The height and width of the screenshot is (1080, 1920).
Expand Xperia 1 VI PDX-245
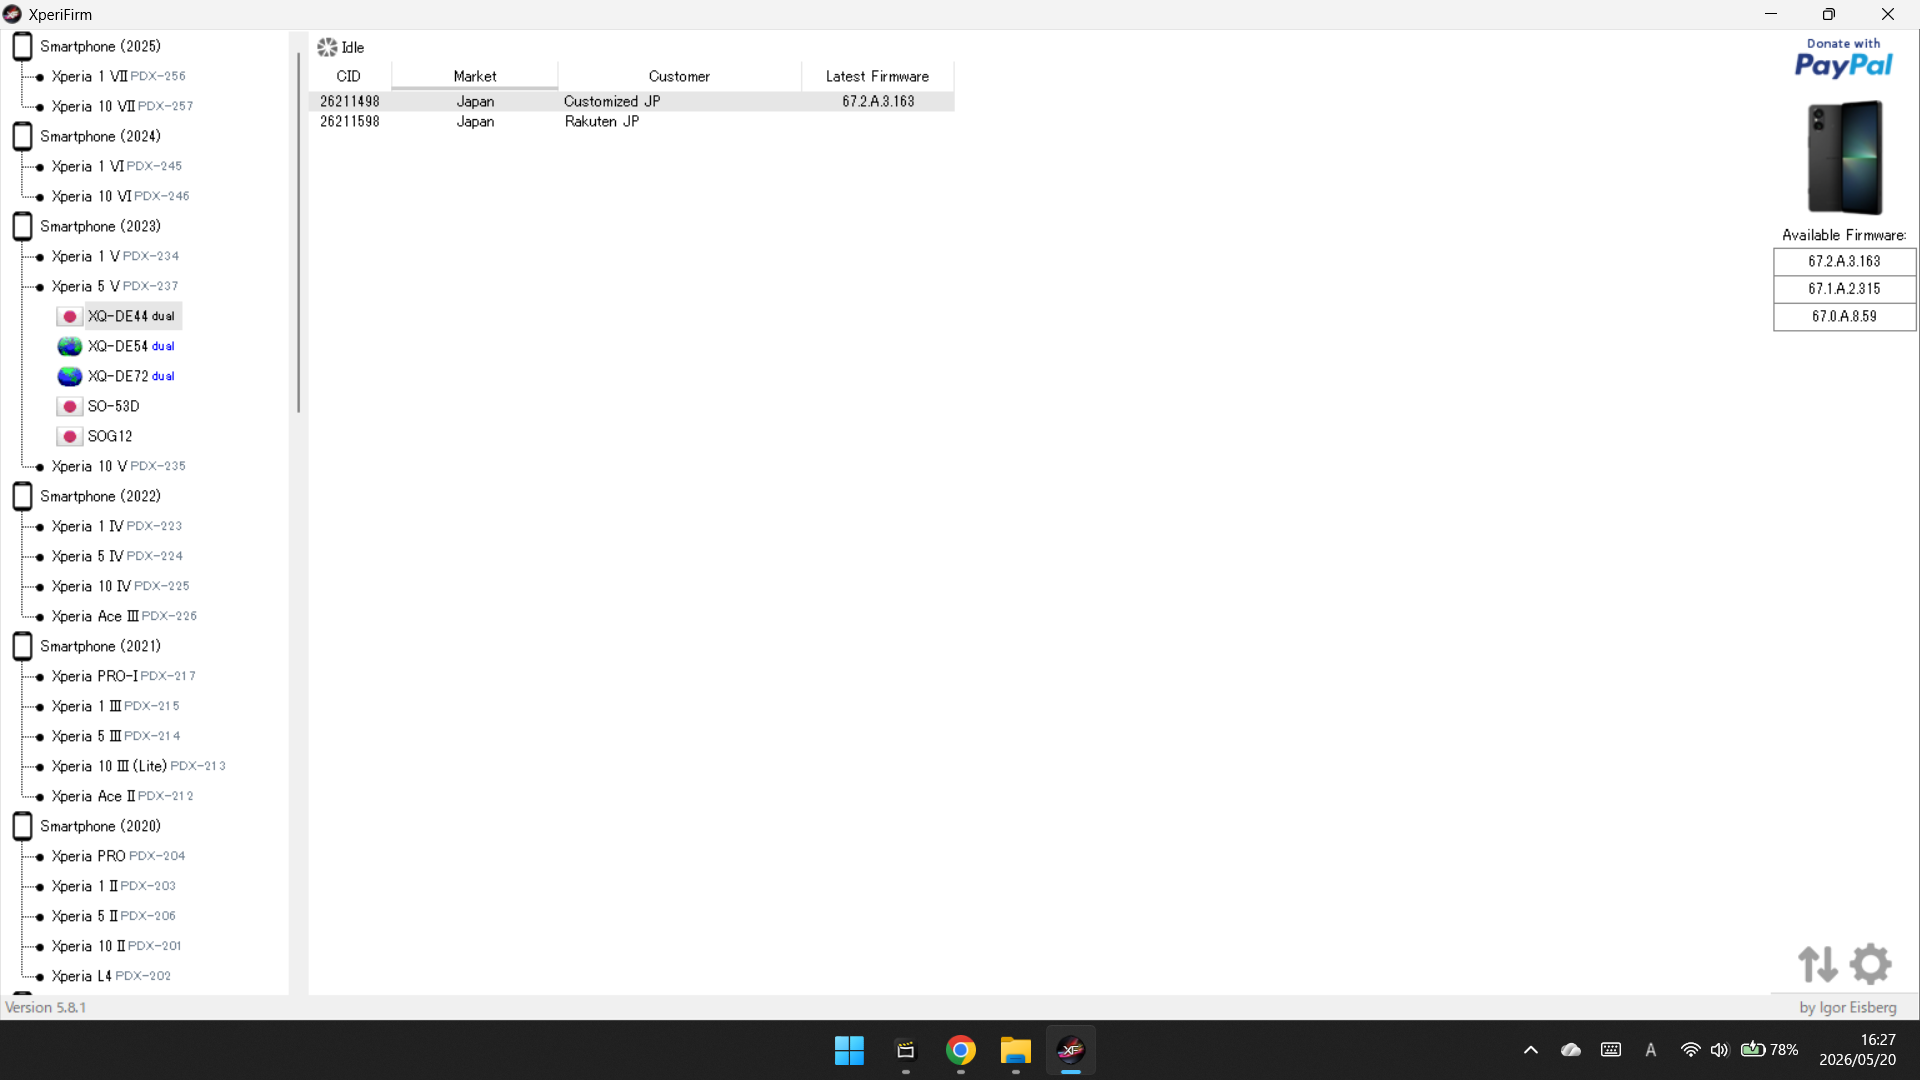(x=116, y=166)
